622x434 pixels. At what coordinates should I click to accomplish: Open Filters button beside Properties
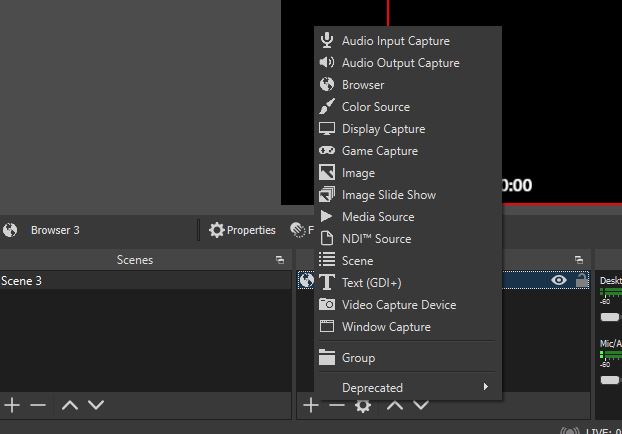302,230
